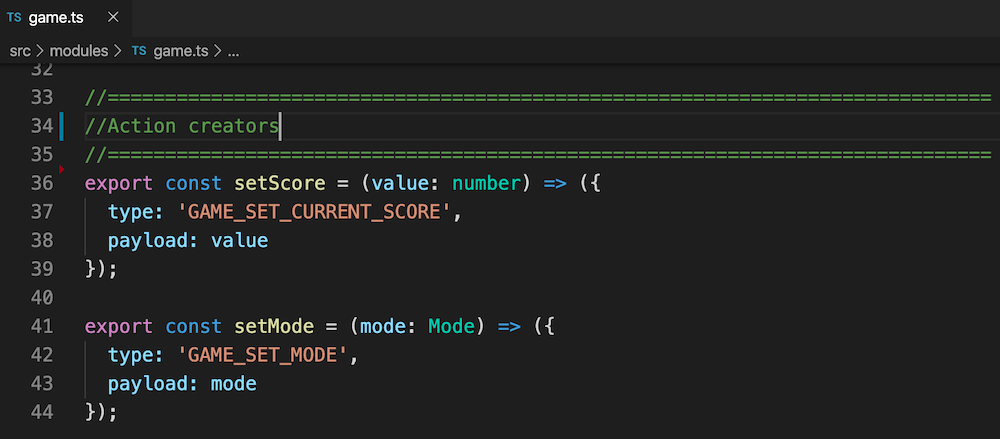
Task: Open the modules breadcrumb segment
Action: tap(79, 51)
